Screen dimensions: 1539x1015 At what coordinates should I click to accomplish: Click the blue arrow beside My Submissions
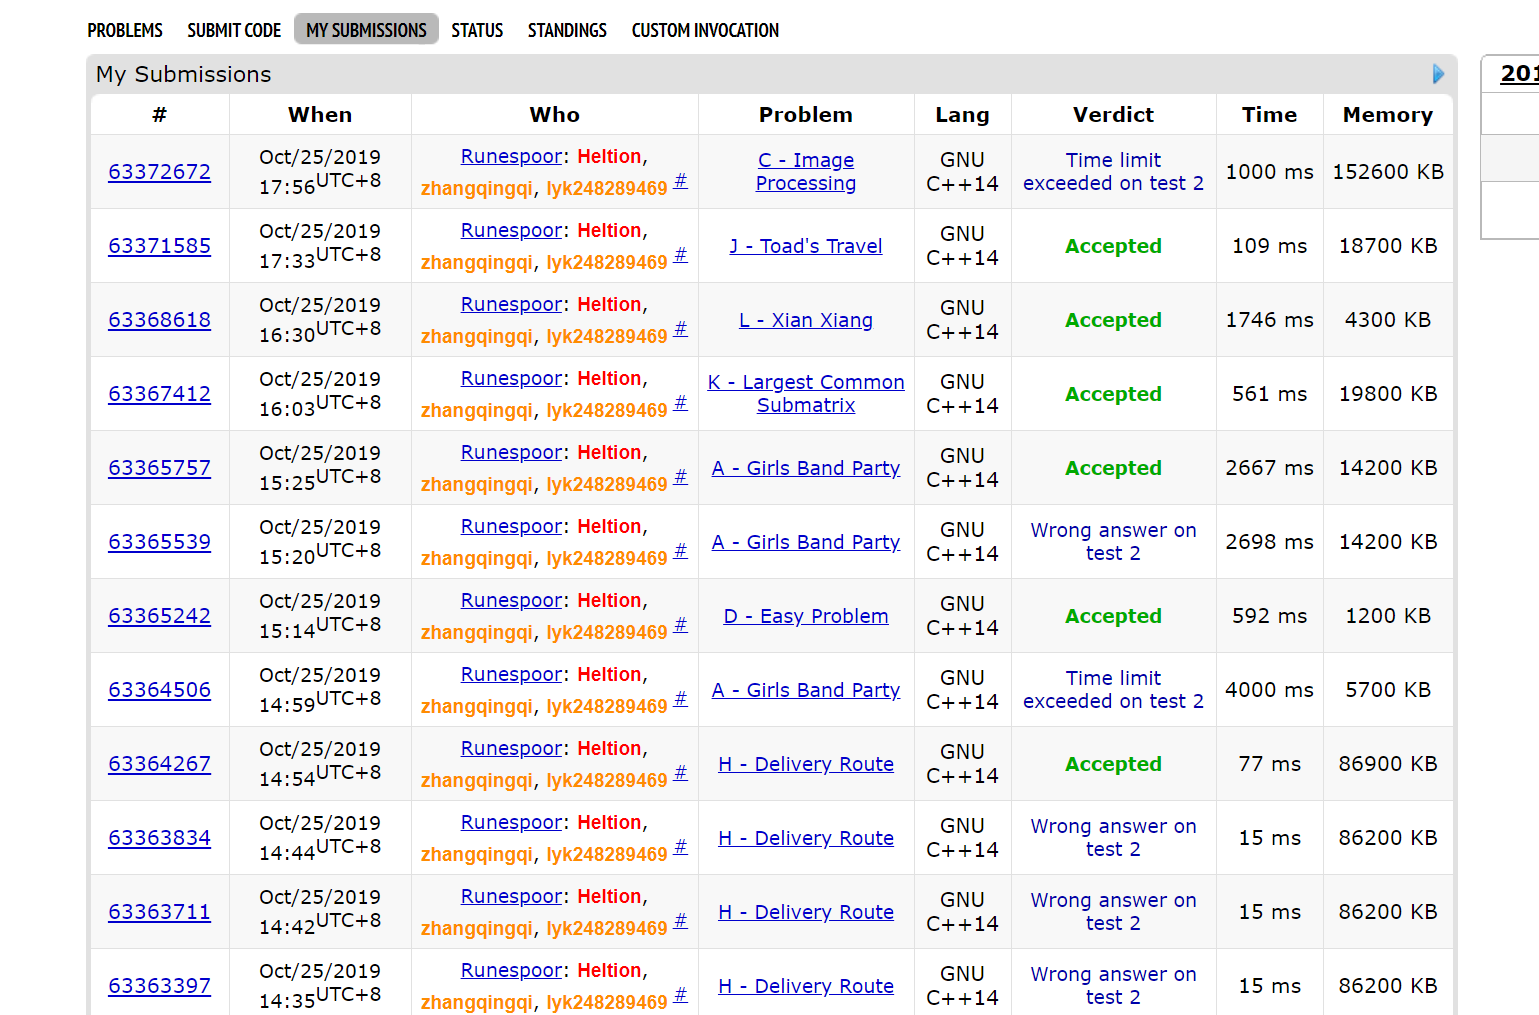point(1438,74)
